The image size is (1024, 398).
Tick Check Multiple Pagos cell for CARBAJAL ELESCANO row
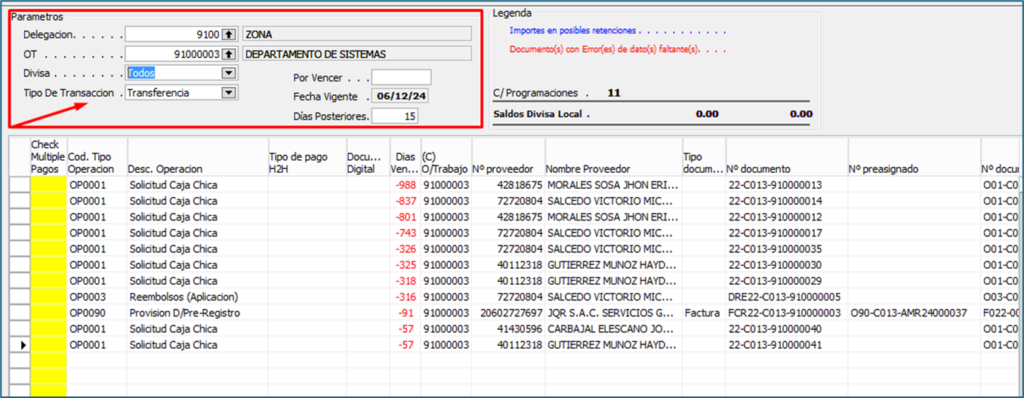coord(48,329)
